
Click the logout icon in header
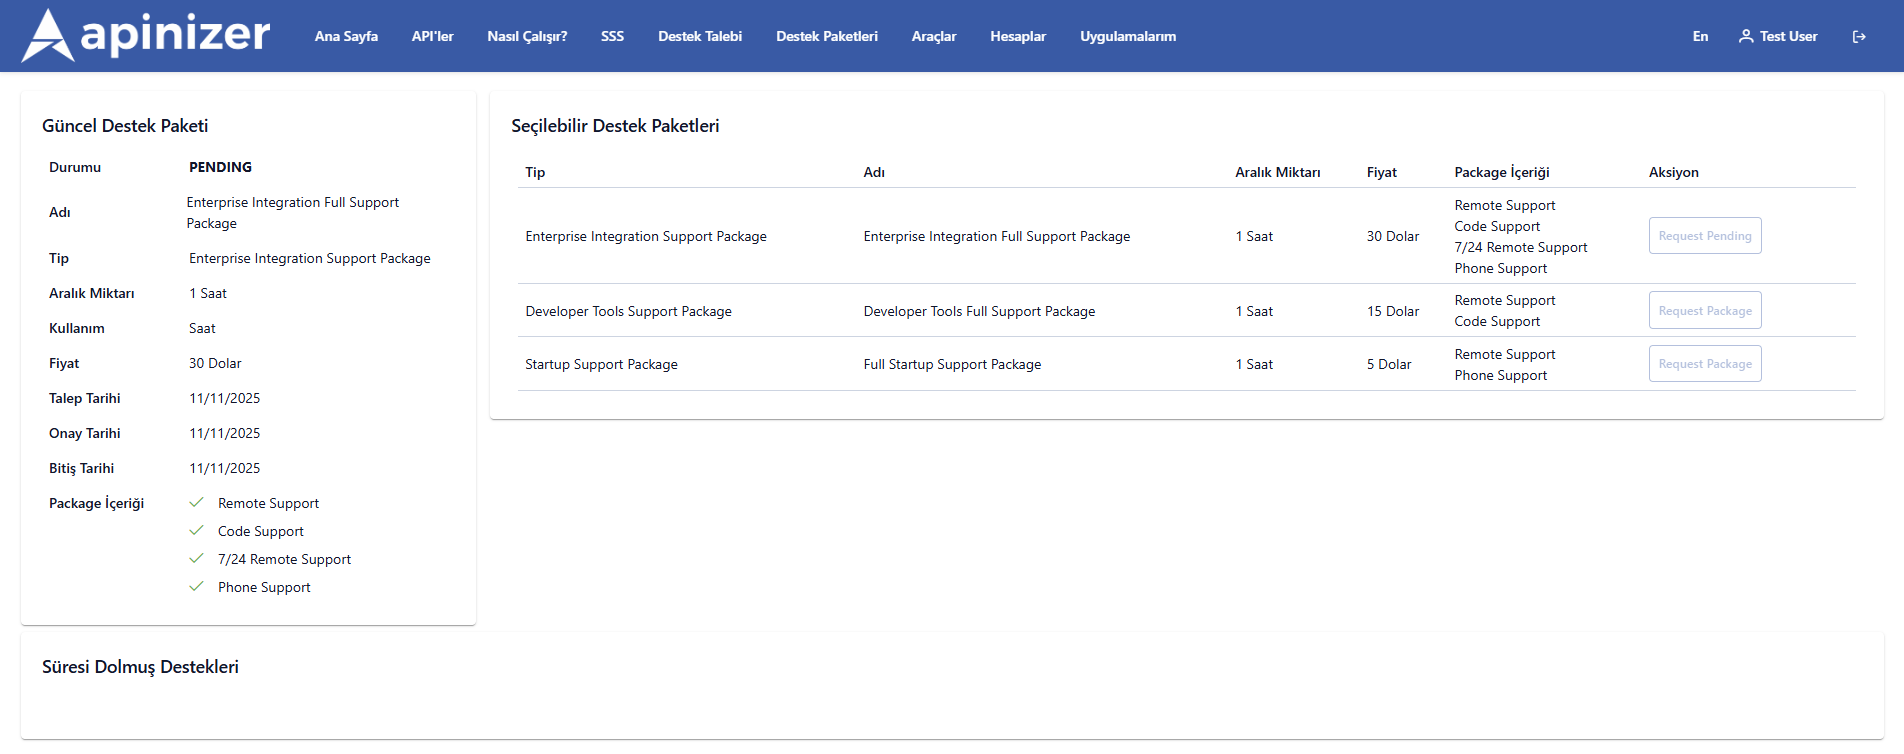(x=1859, y=37)
